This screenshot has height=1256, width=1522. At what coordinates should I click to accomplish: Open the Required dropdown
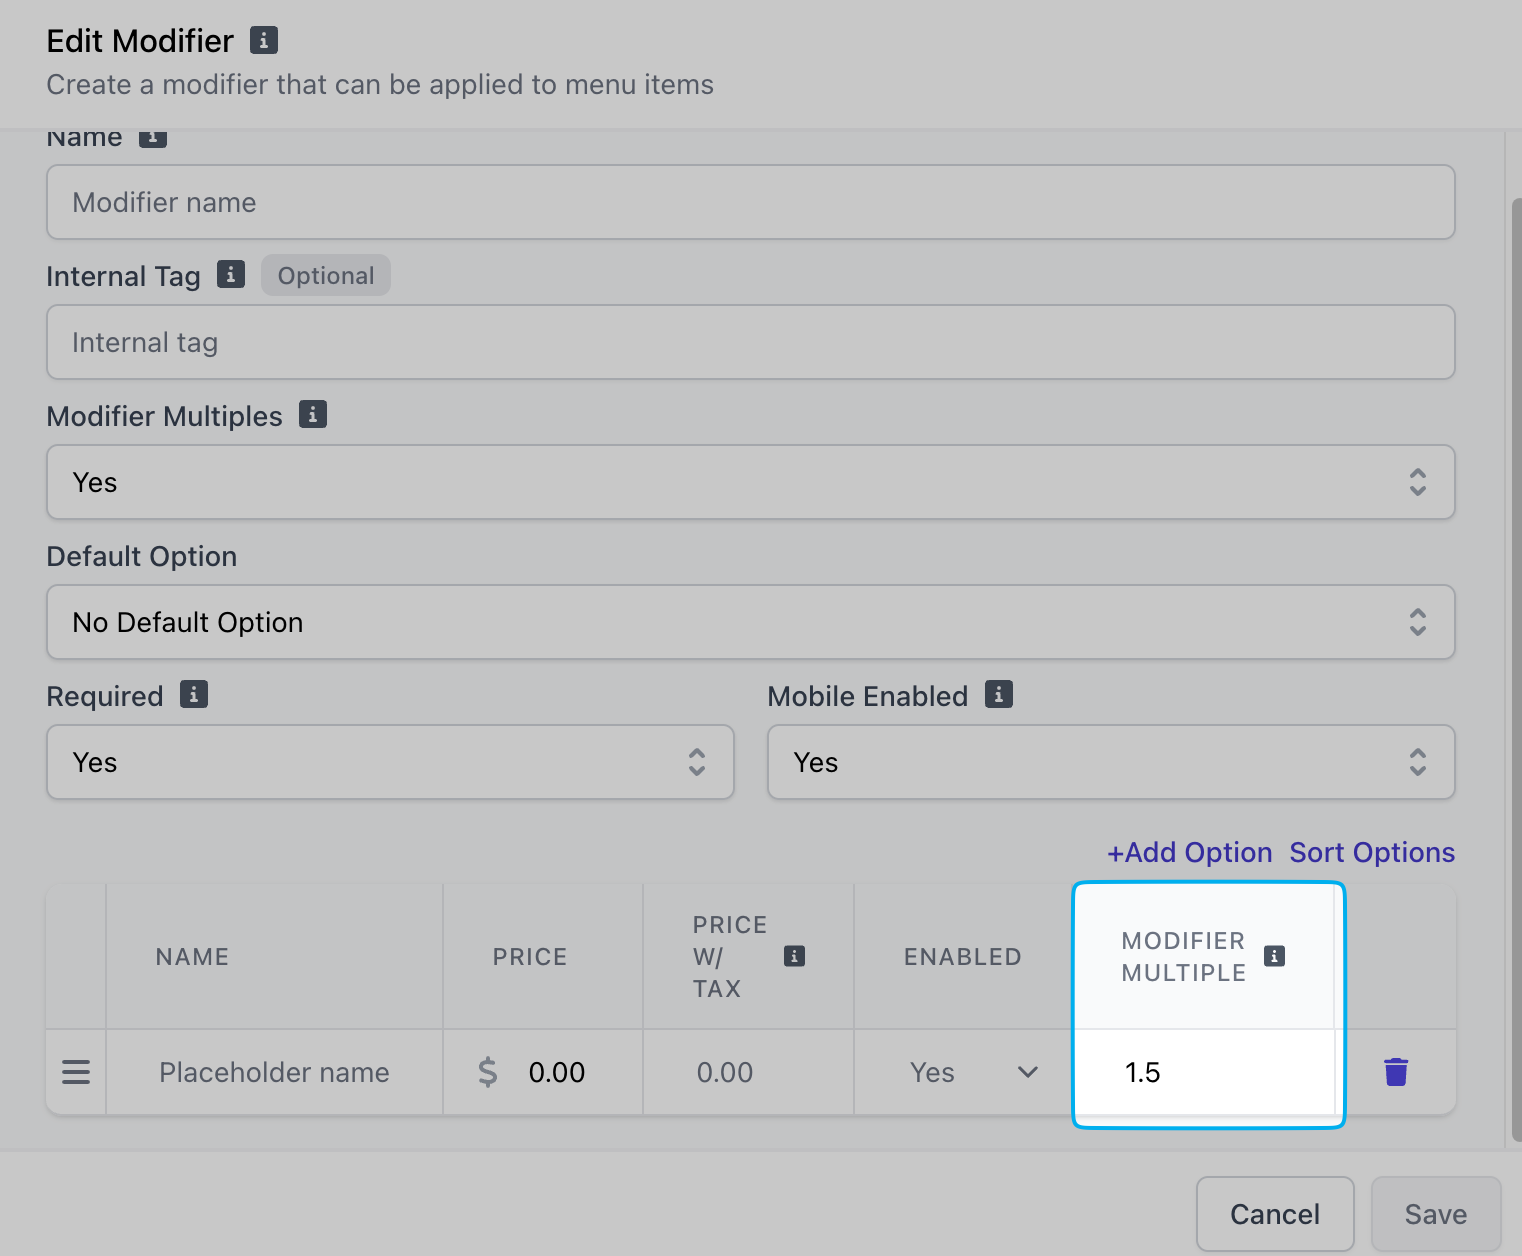click(x=391, y=762)
